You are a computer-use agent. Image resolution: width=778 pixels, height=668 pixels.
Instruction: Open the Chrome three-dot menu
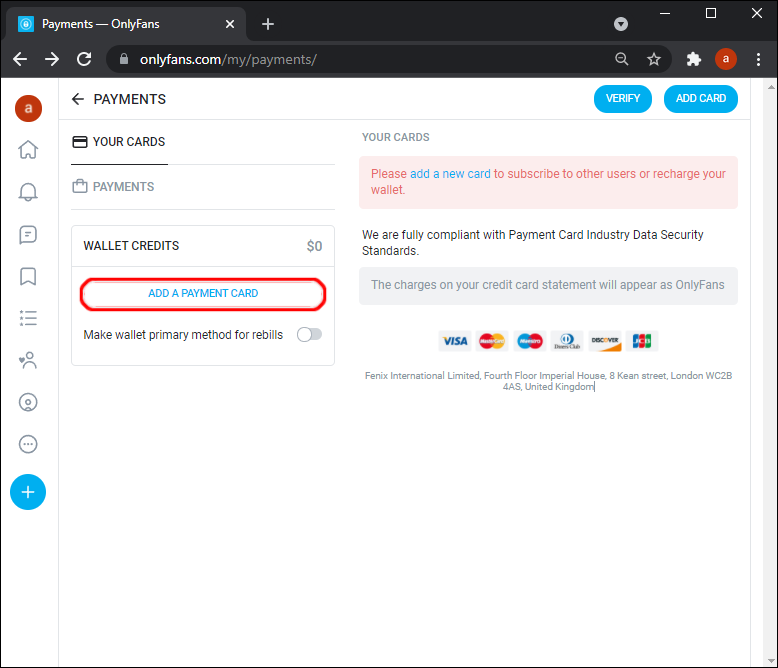tap(758, 59)
